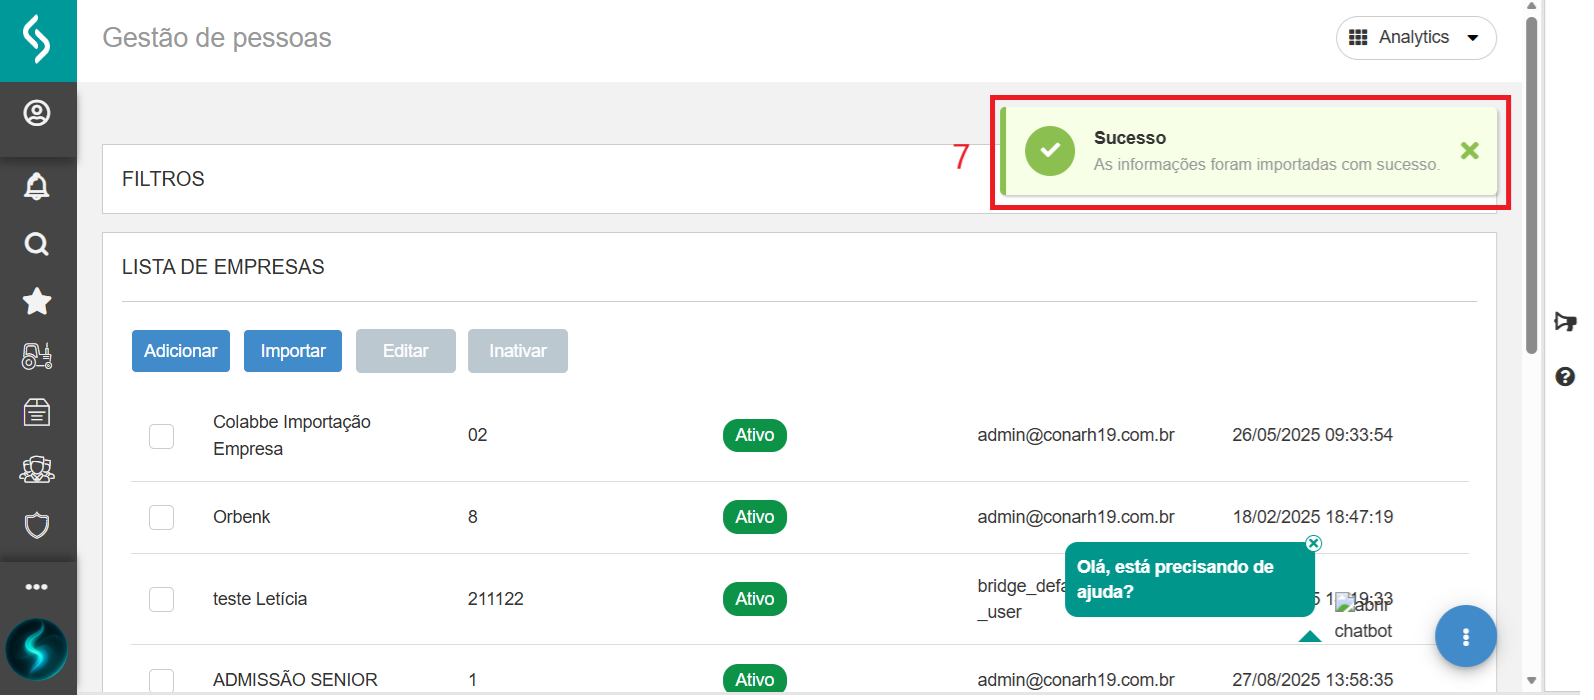Click the Adicionar button

point(181,351)
